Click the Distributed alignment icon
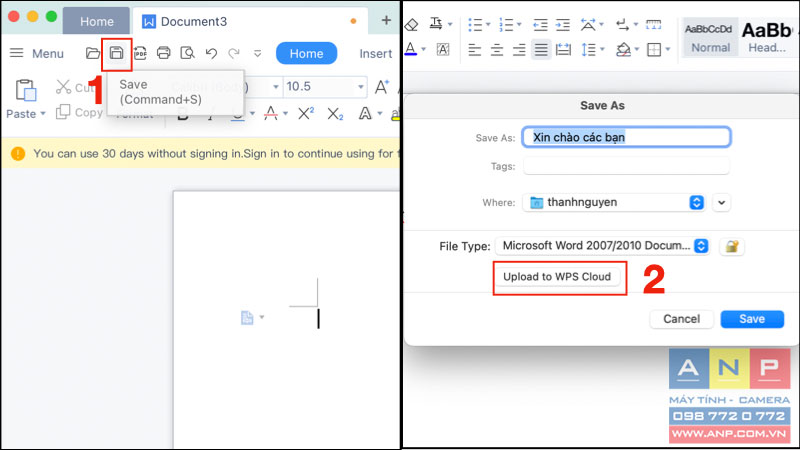The width and height of the screenshot is (800, 450). (563, 50)
